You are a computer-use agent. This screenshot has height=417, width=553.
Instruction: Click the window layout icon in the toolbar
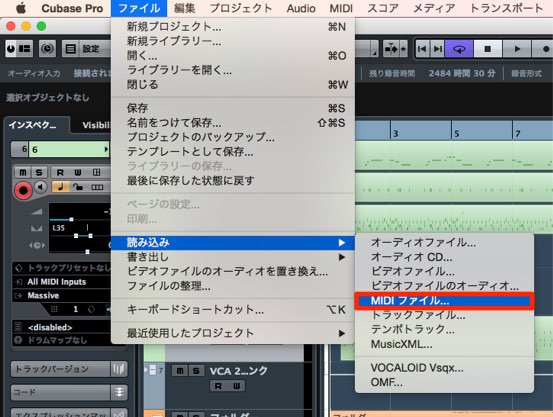pos(25,49)
